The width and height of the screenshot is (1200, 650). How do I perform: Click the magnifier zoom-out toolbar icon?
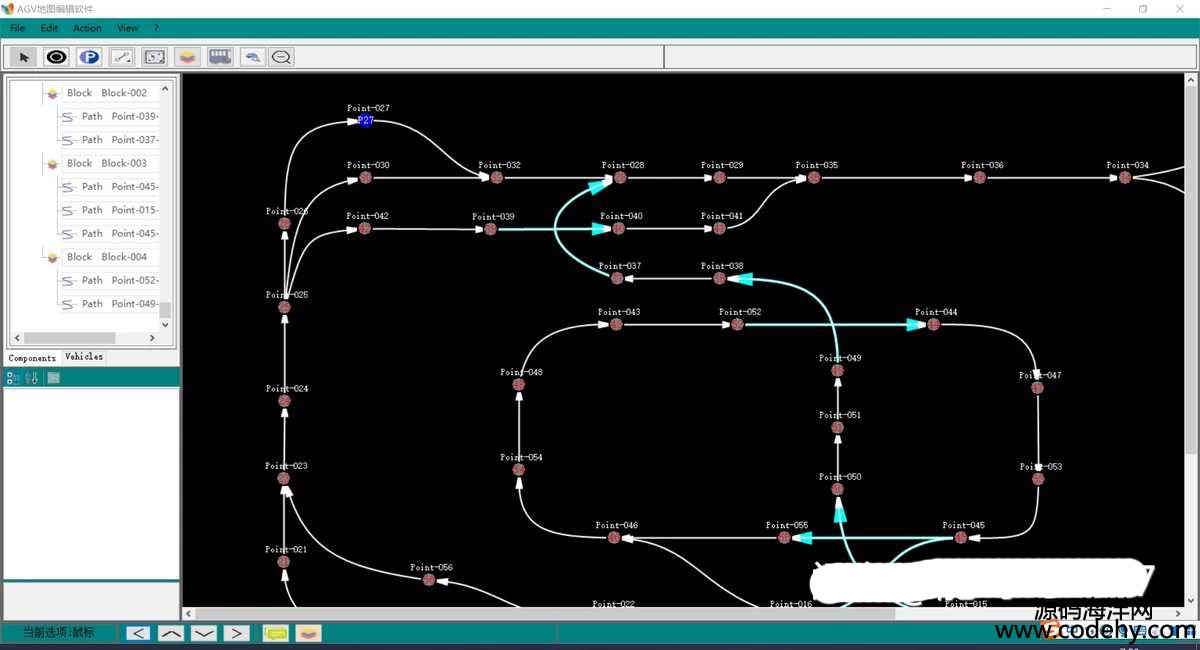282,57
